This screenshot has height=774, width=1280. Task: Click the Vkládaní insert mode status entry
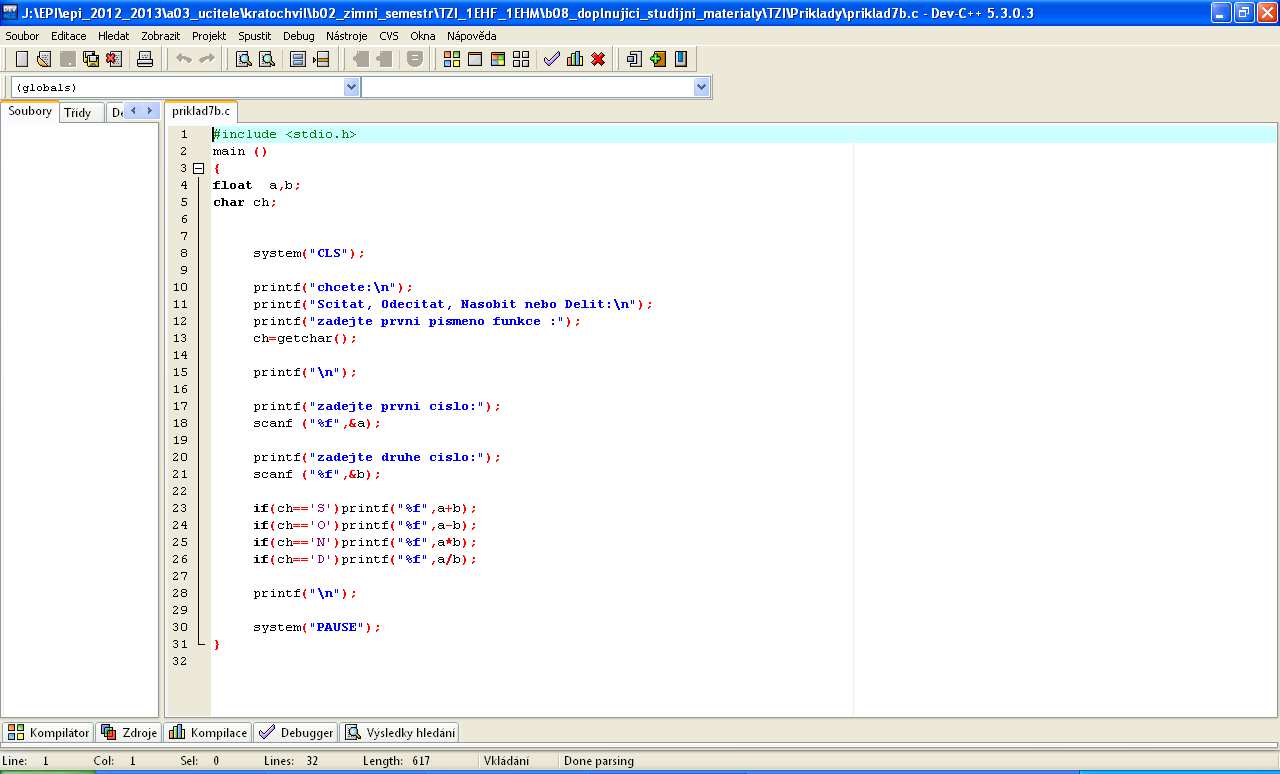506,761
